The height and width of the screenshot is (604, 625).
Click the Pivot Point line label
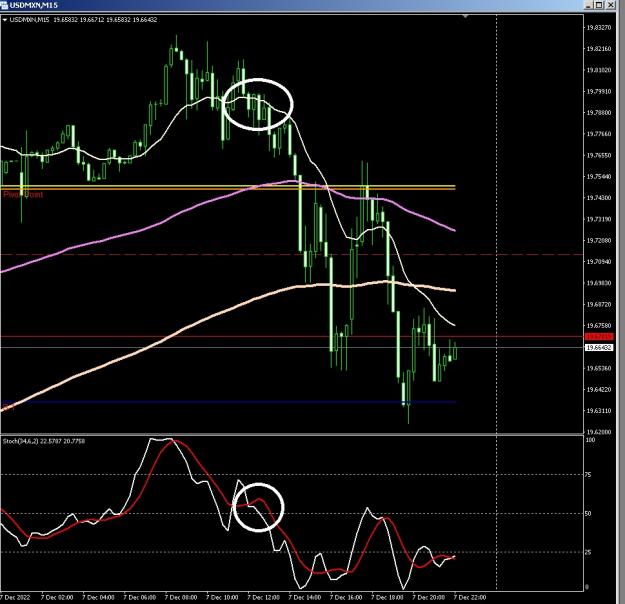tap(23, 195)
